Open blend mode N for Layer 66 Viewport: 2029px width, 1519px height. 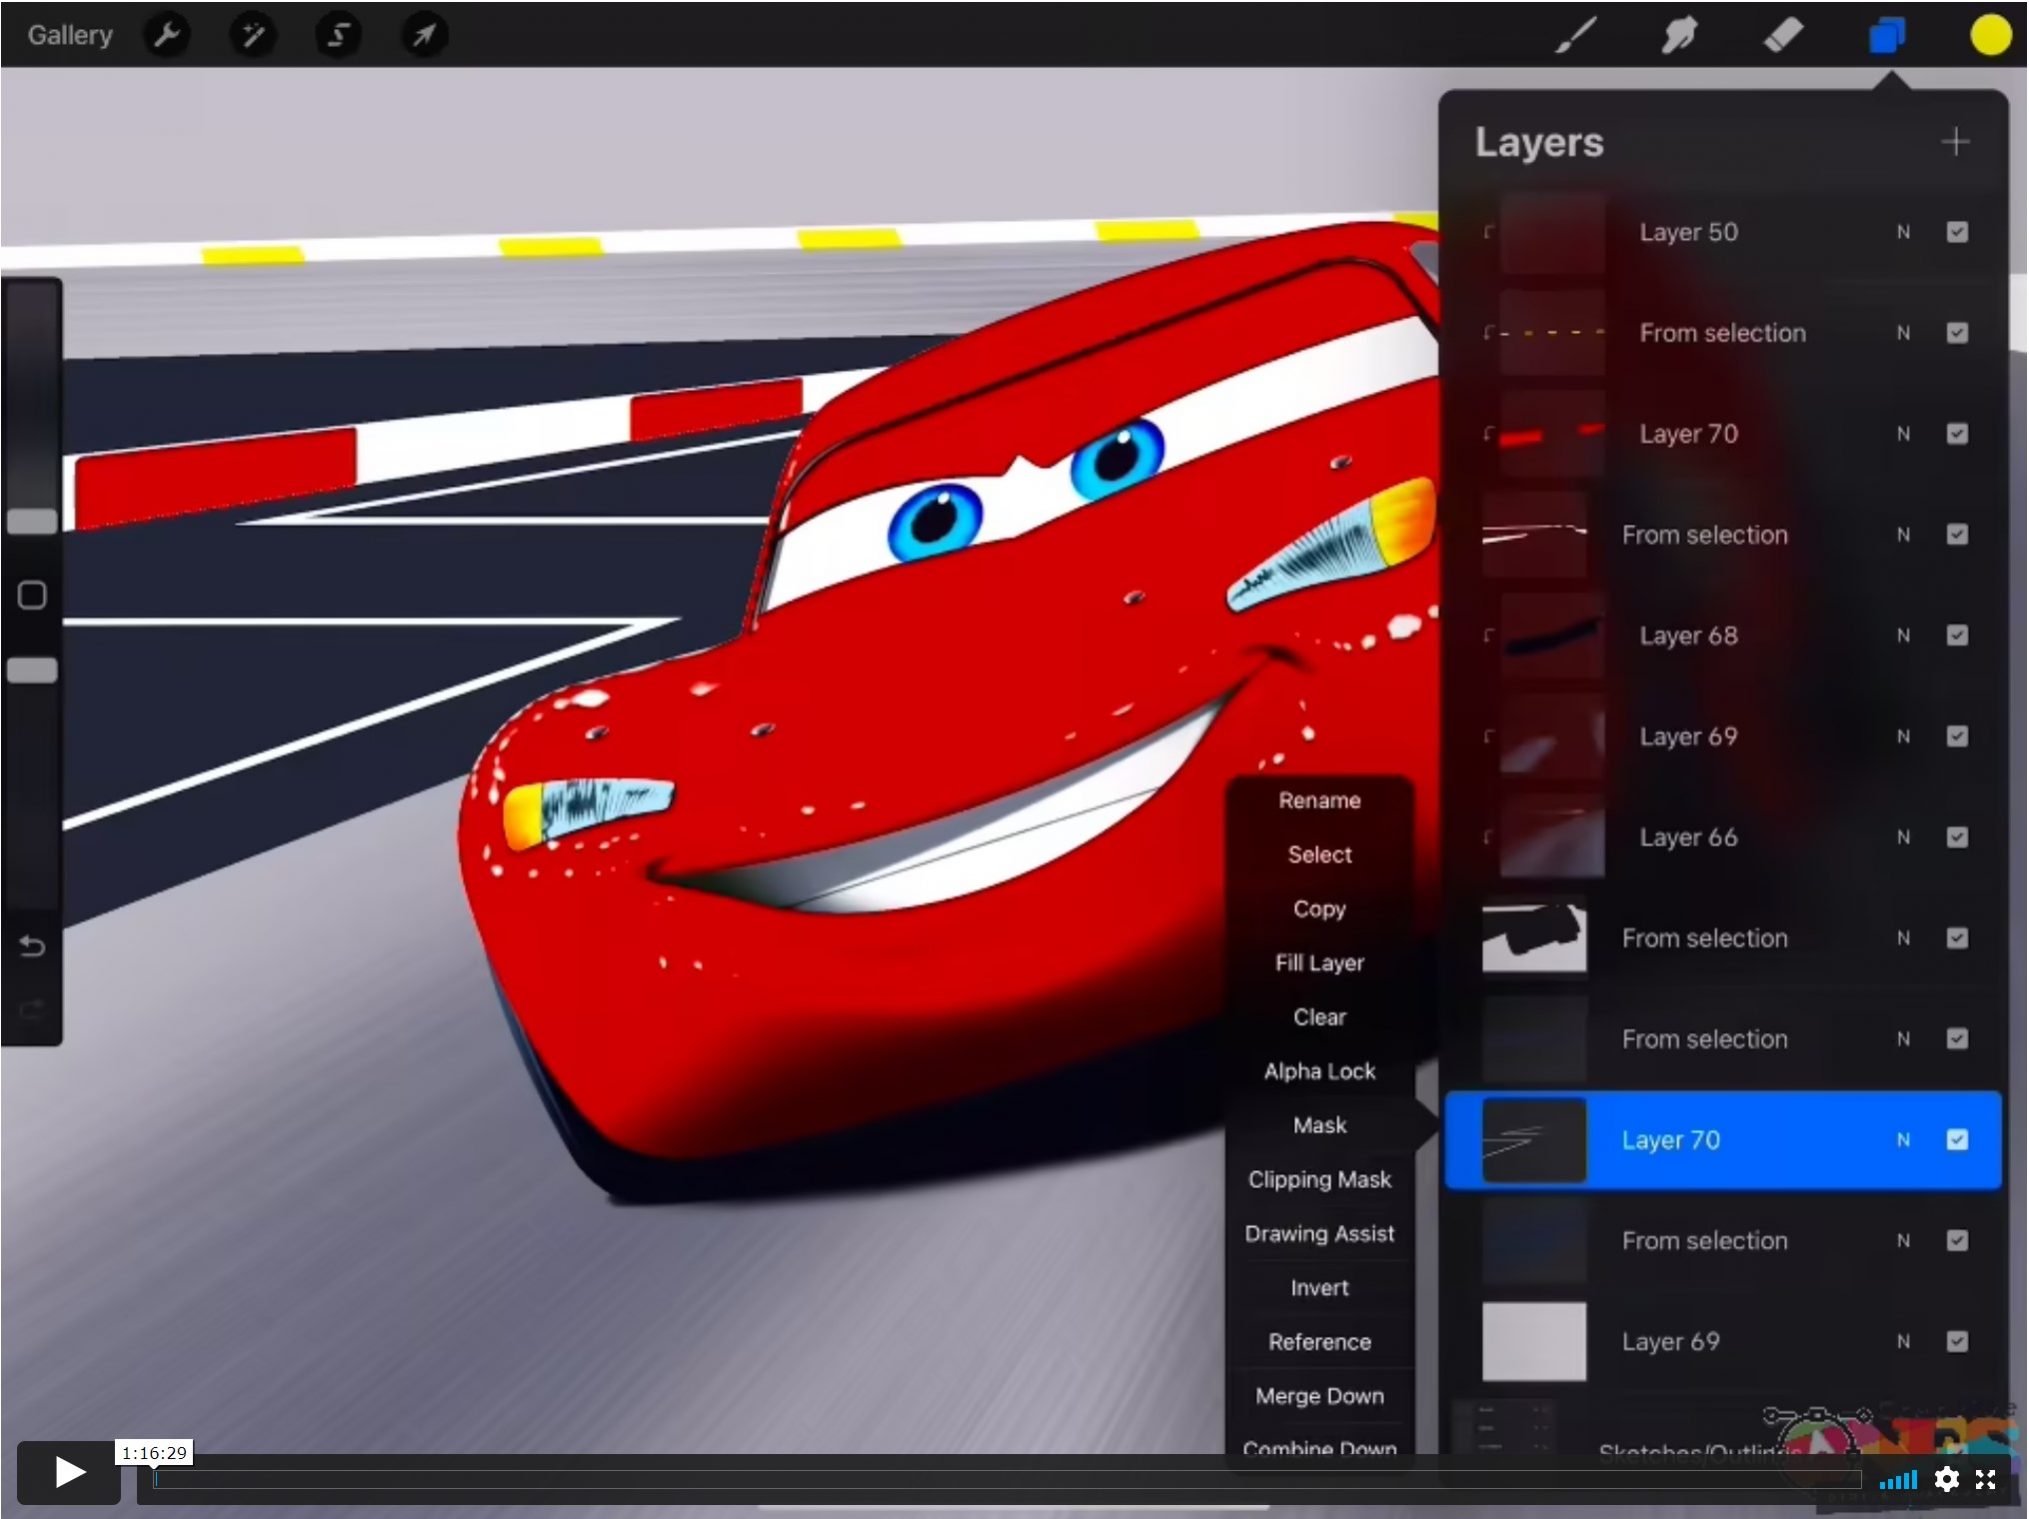coord(1903,838)
